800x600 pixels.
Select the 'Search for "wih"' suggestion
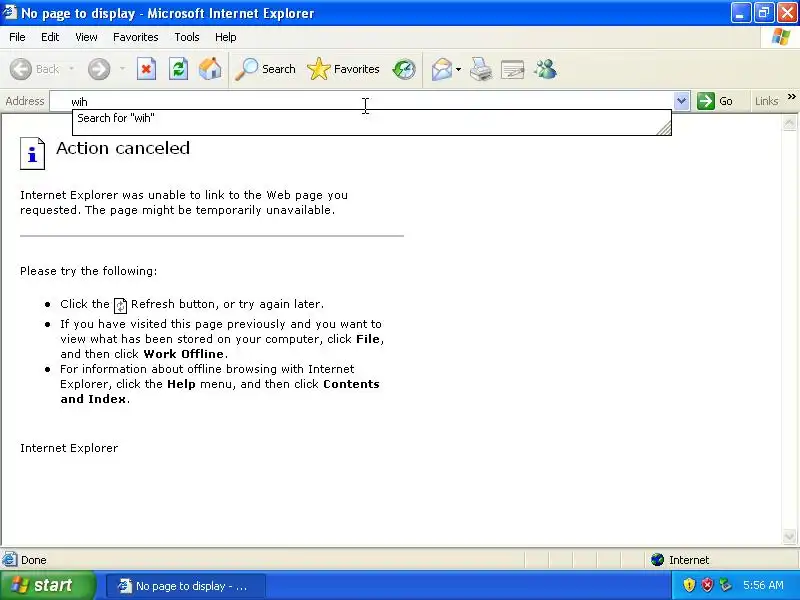click(x=371, y=118)
